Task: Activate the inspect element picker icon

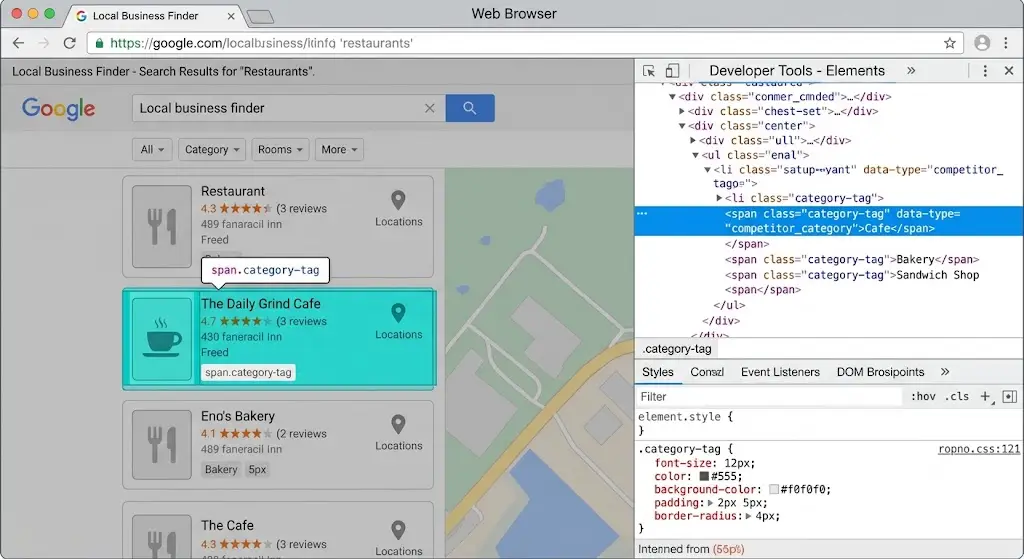Action: [648, 71]
